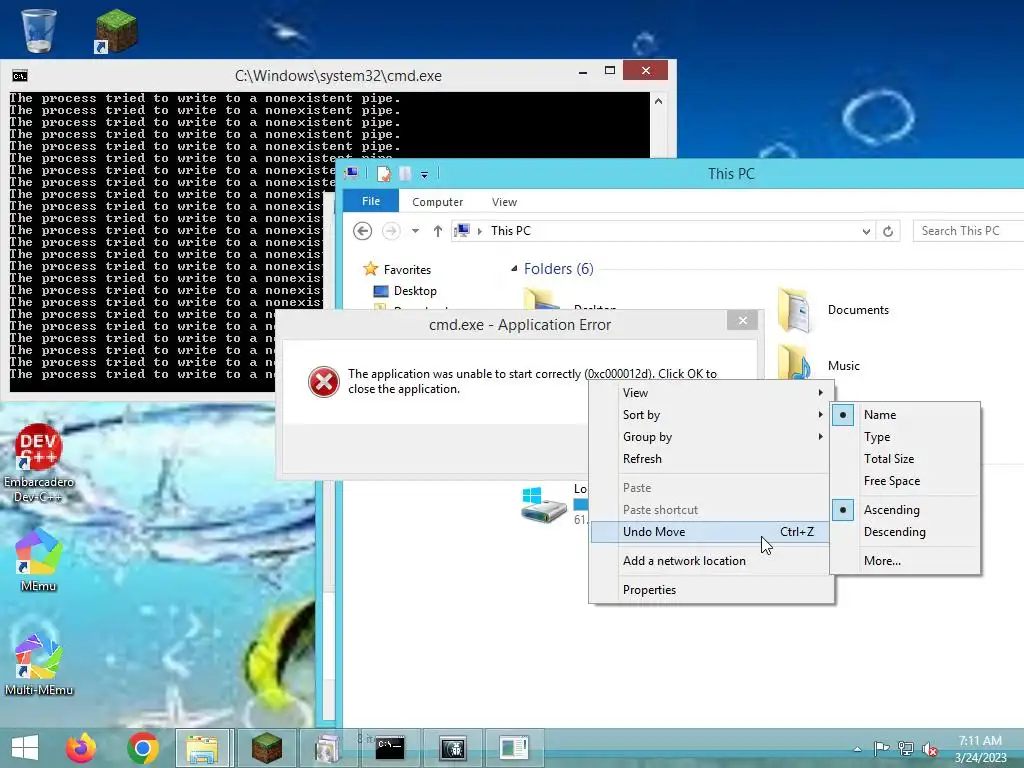Open the Minecraft block desktop shortcut

(116, 30)
